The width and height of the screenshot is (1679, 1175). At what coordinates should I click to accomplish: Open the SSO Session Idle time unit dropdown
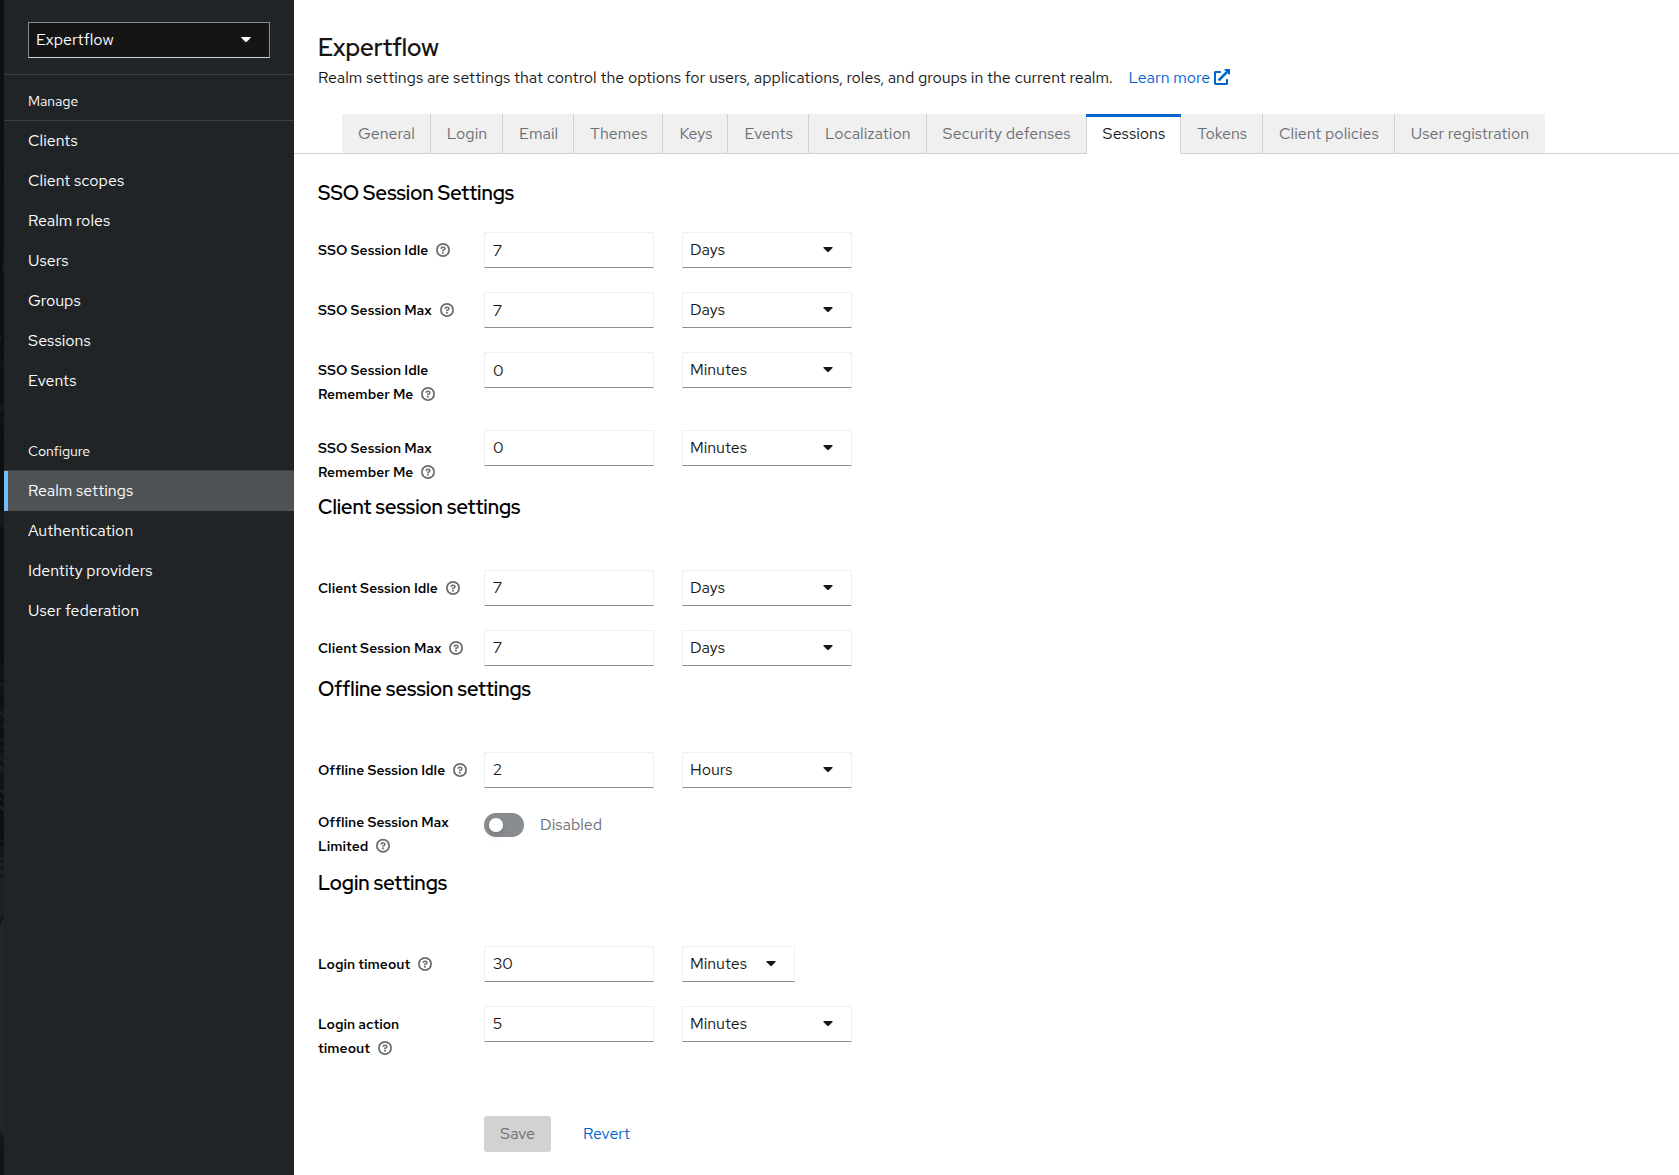tap(766, 250)
